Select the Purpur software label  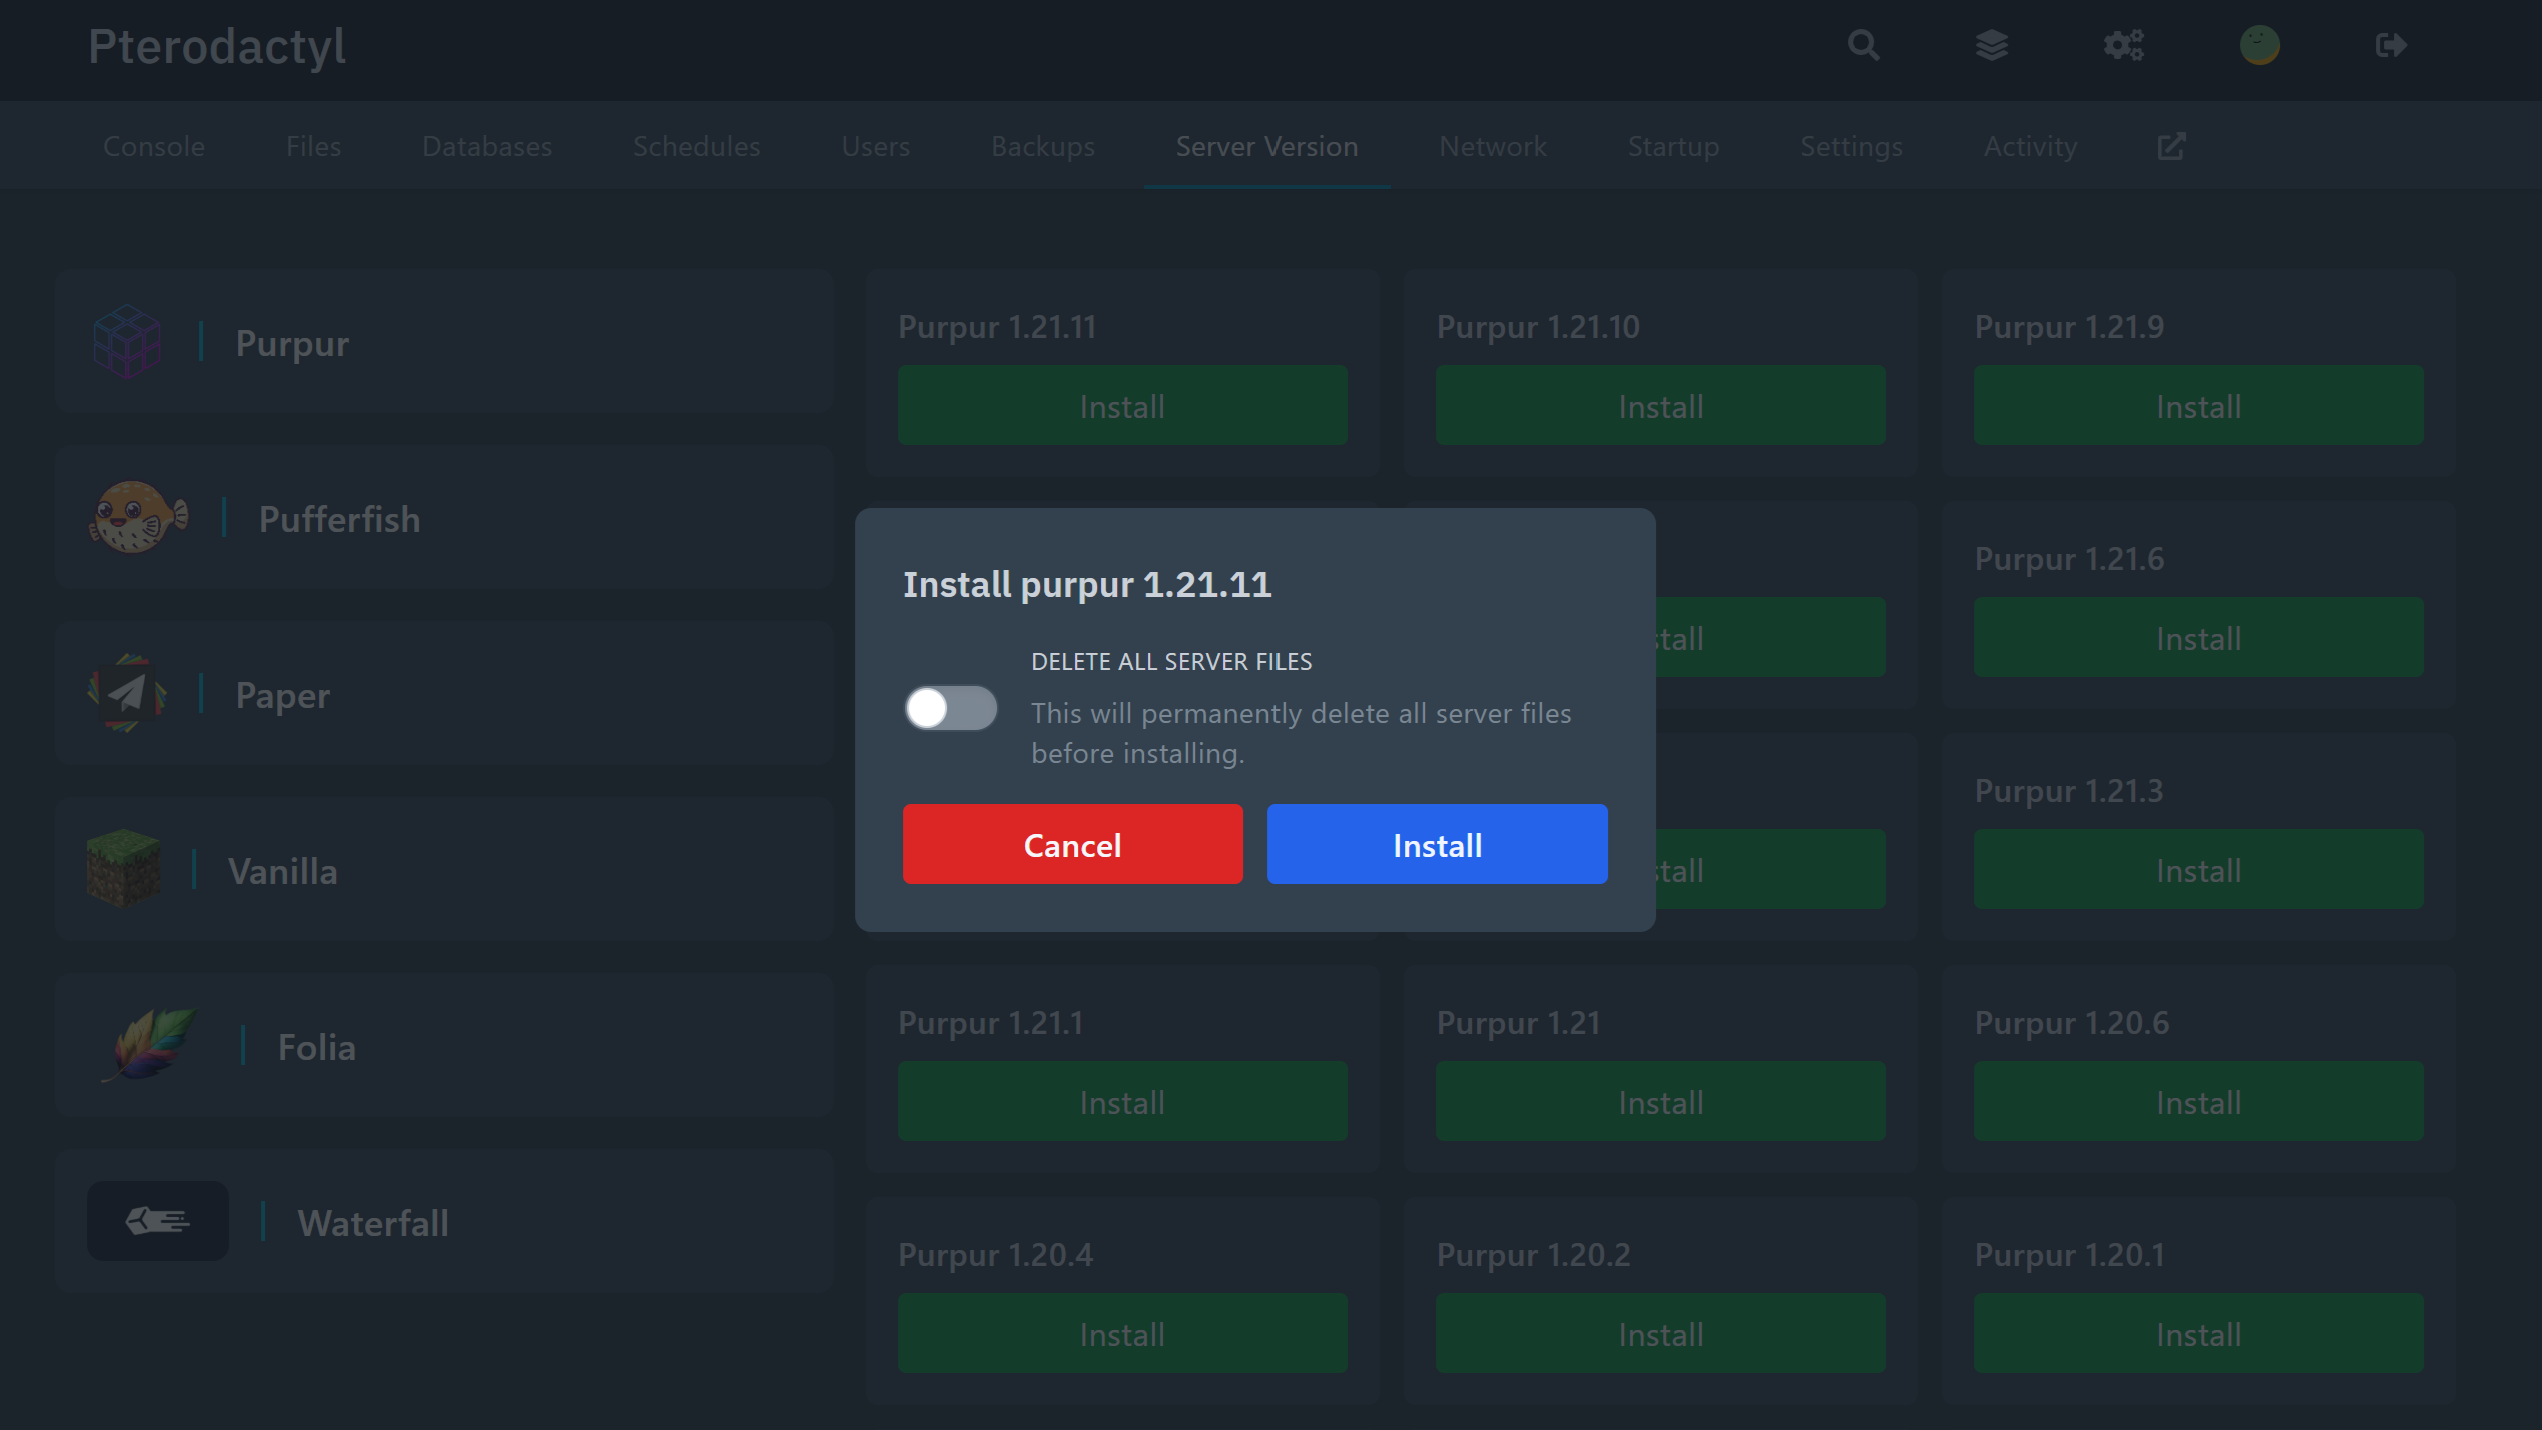click(292, 344)
